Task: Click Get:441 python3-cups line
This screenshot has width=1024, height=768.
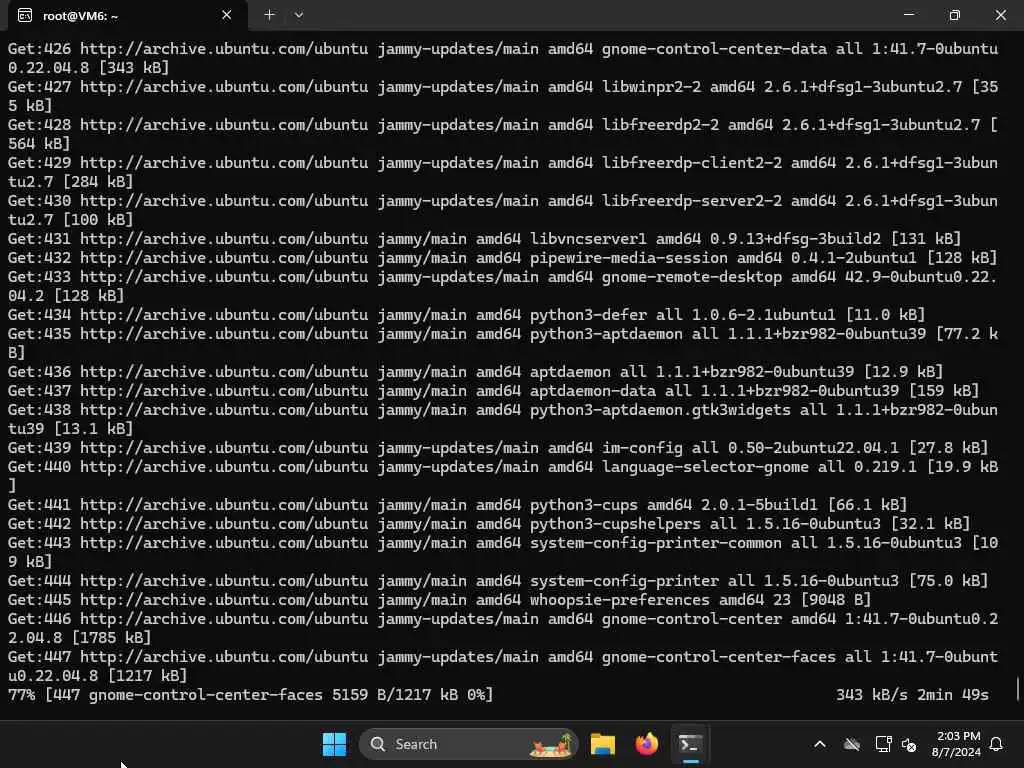Action: coord(458,504)
